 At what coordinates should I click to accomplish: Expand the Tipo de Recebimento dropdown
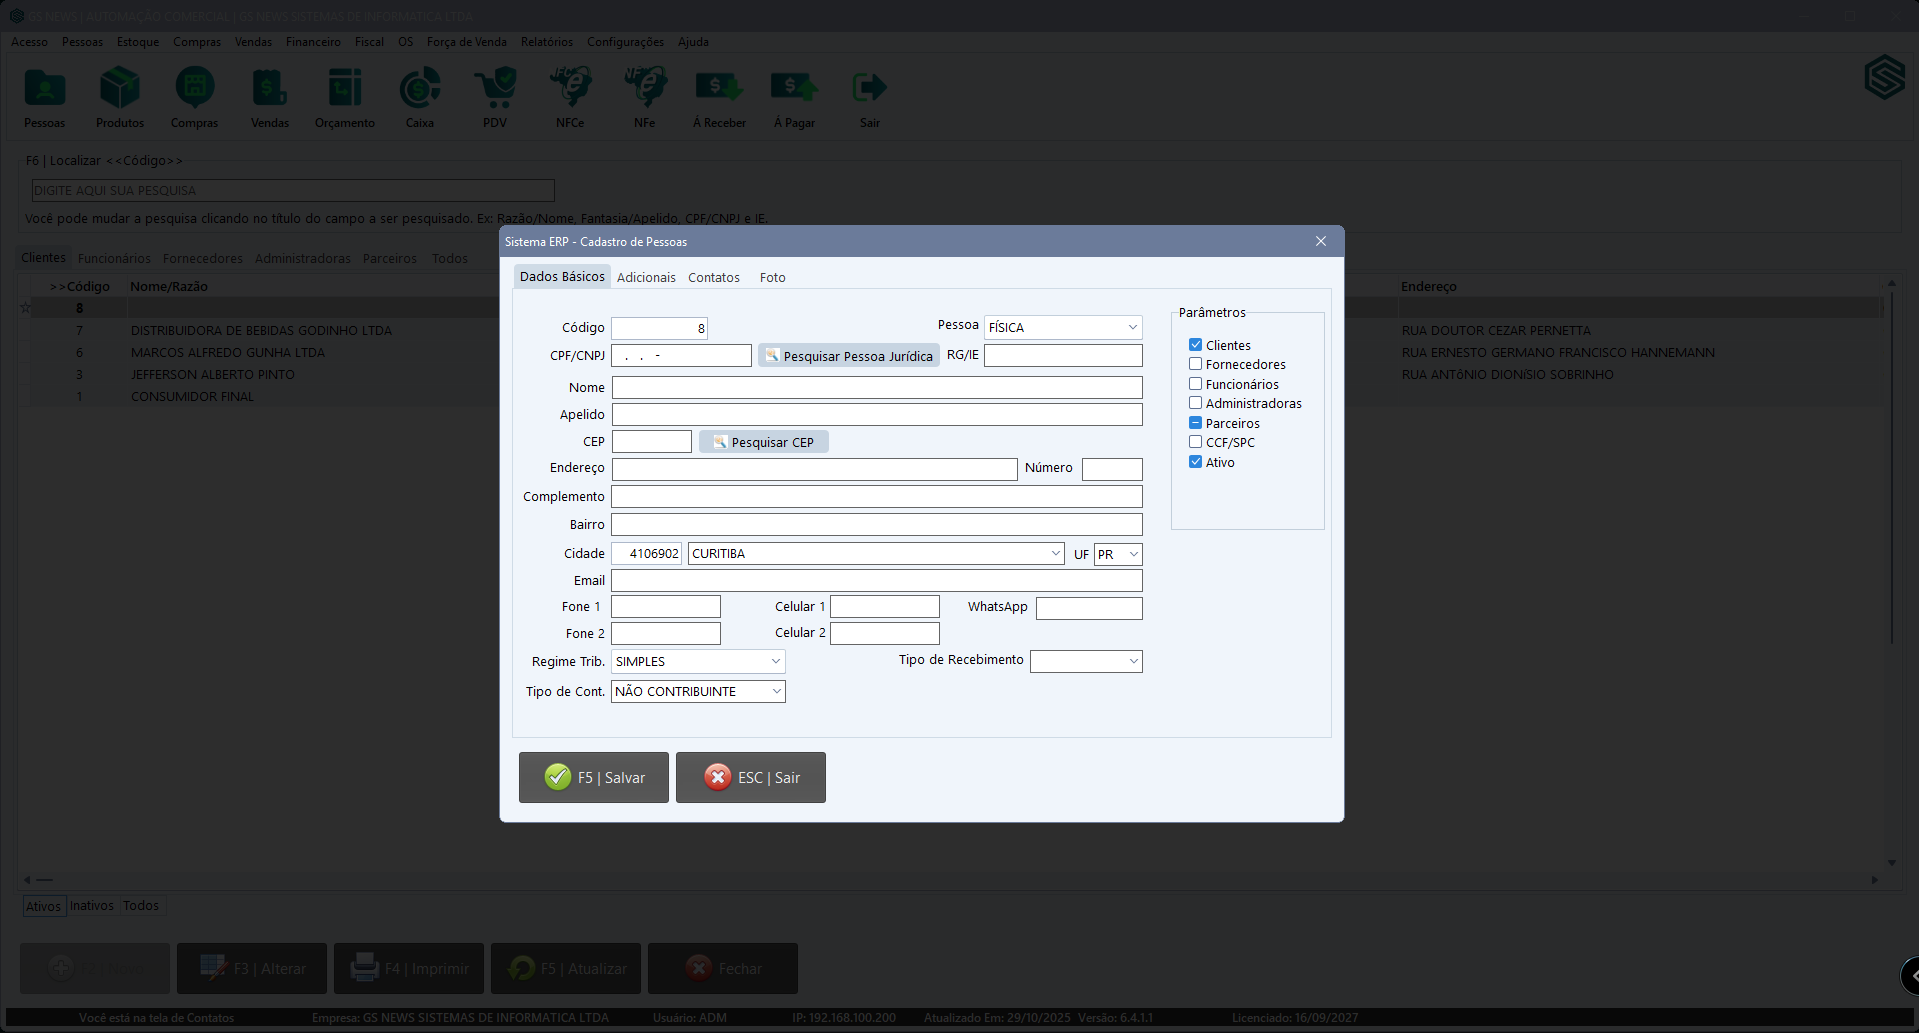pyautogui.click(x=1133, y=661)
